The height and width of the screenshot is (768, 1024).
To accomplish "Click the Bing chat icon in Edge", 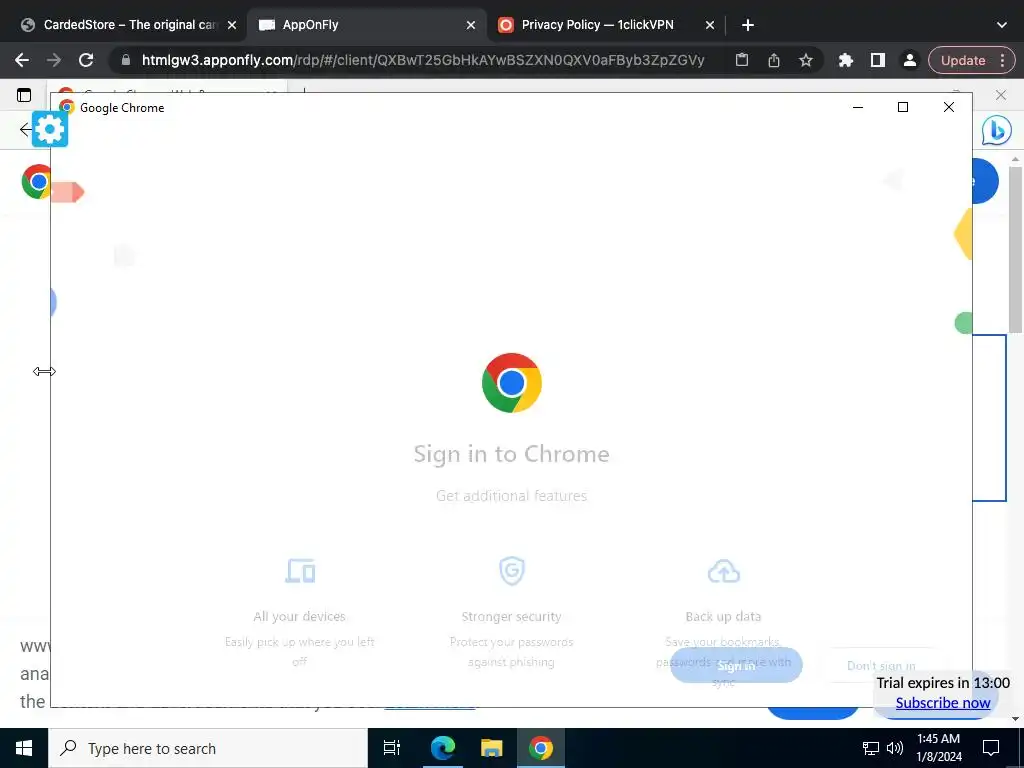I will tap(997, 130).
